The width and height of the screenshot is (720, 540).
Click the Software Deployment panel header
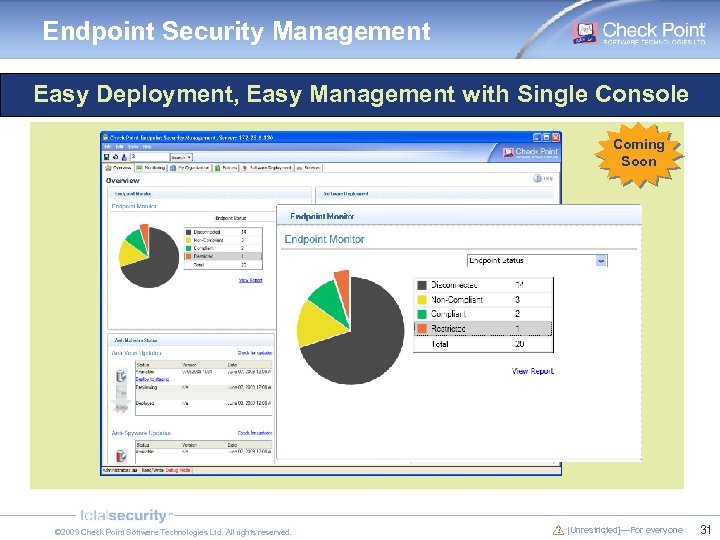pos(434,194)
